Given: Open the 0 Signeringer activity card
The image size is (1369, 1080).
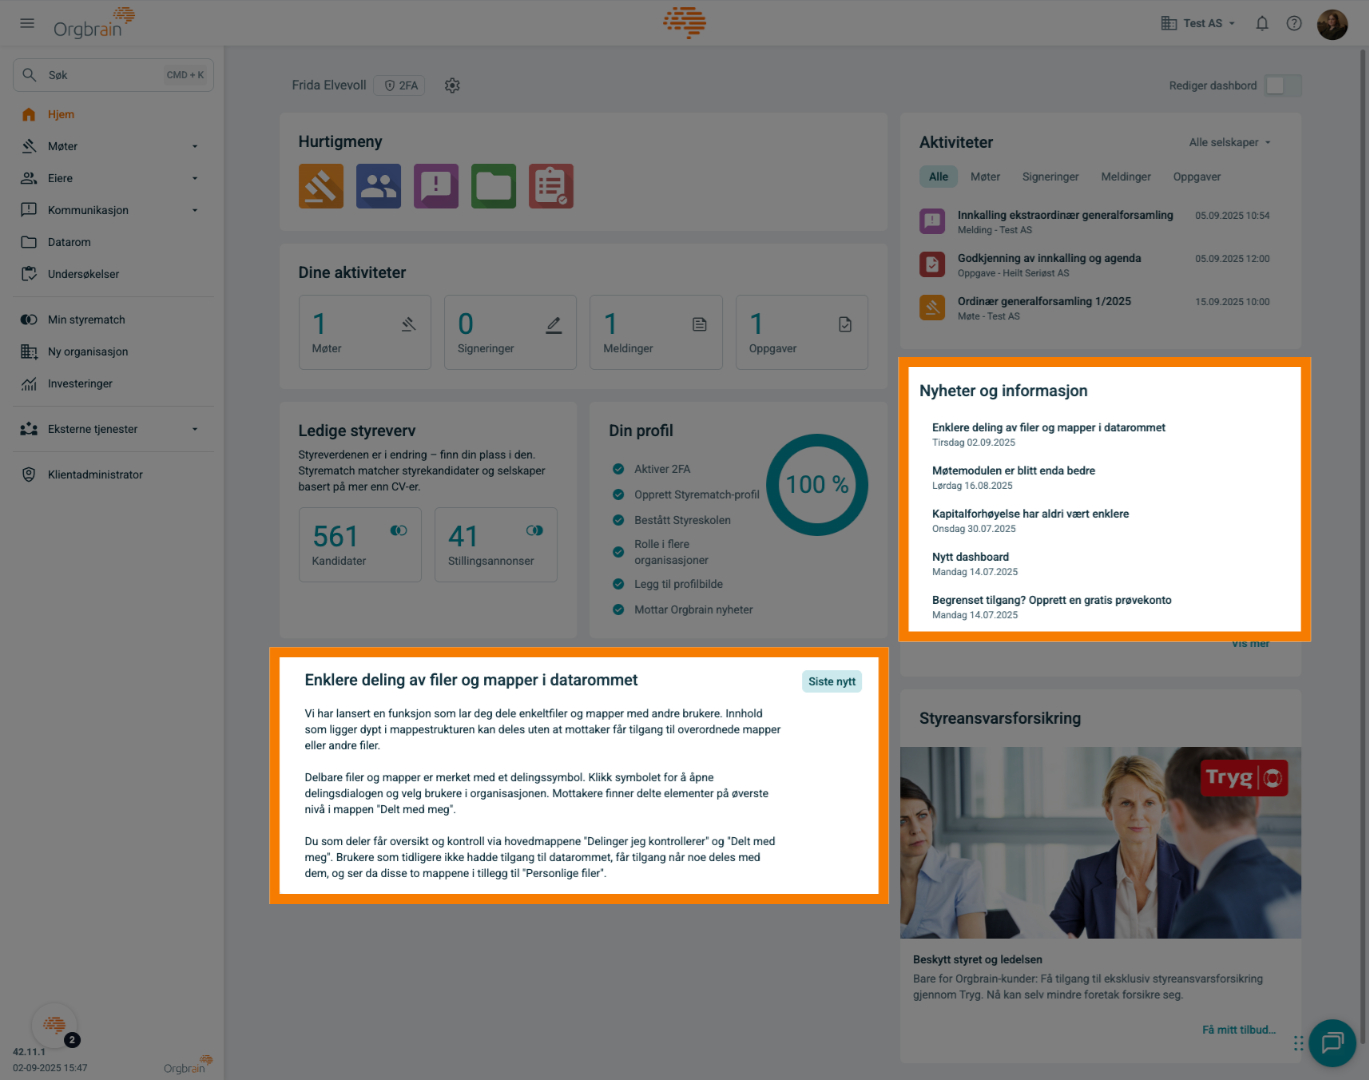Looking at the screenshot, I should pyautogui.click(x=511, y=332).
